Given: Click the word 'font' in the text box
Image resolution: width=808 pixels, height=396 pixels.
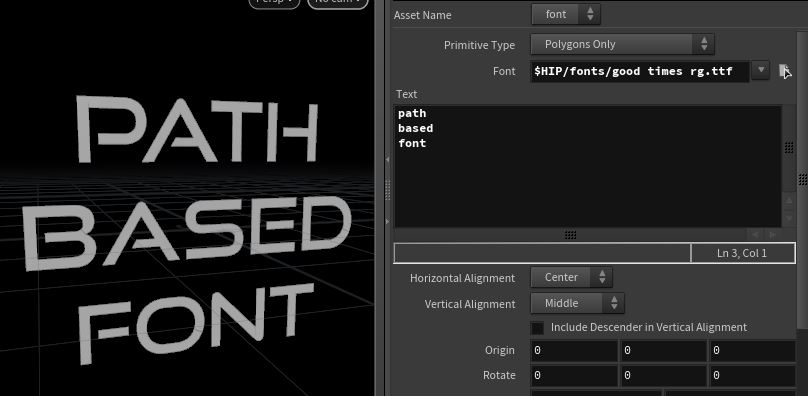Looking at the screenshot, I should coord(412,143).
